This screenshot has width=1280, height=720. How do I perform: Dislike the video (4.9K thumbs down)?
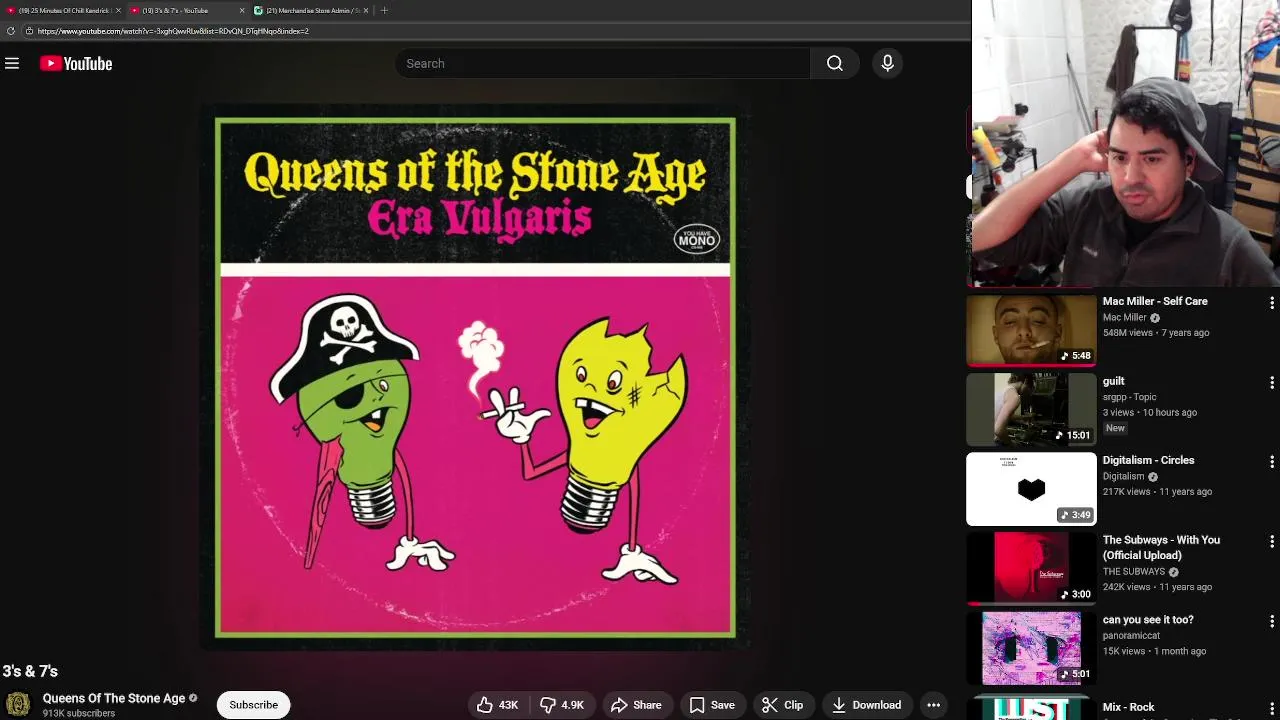pos(562,705)
